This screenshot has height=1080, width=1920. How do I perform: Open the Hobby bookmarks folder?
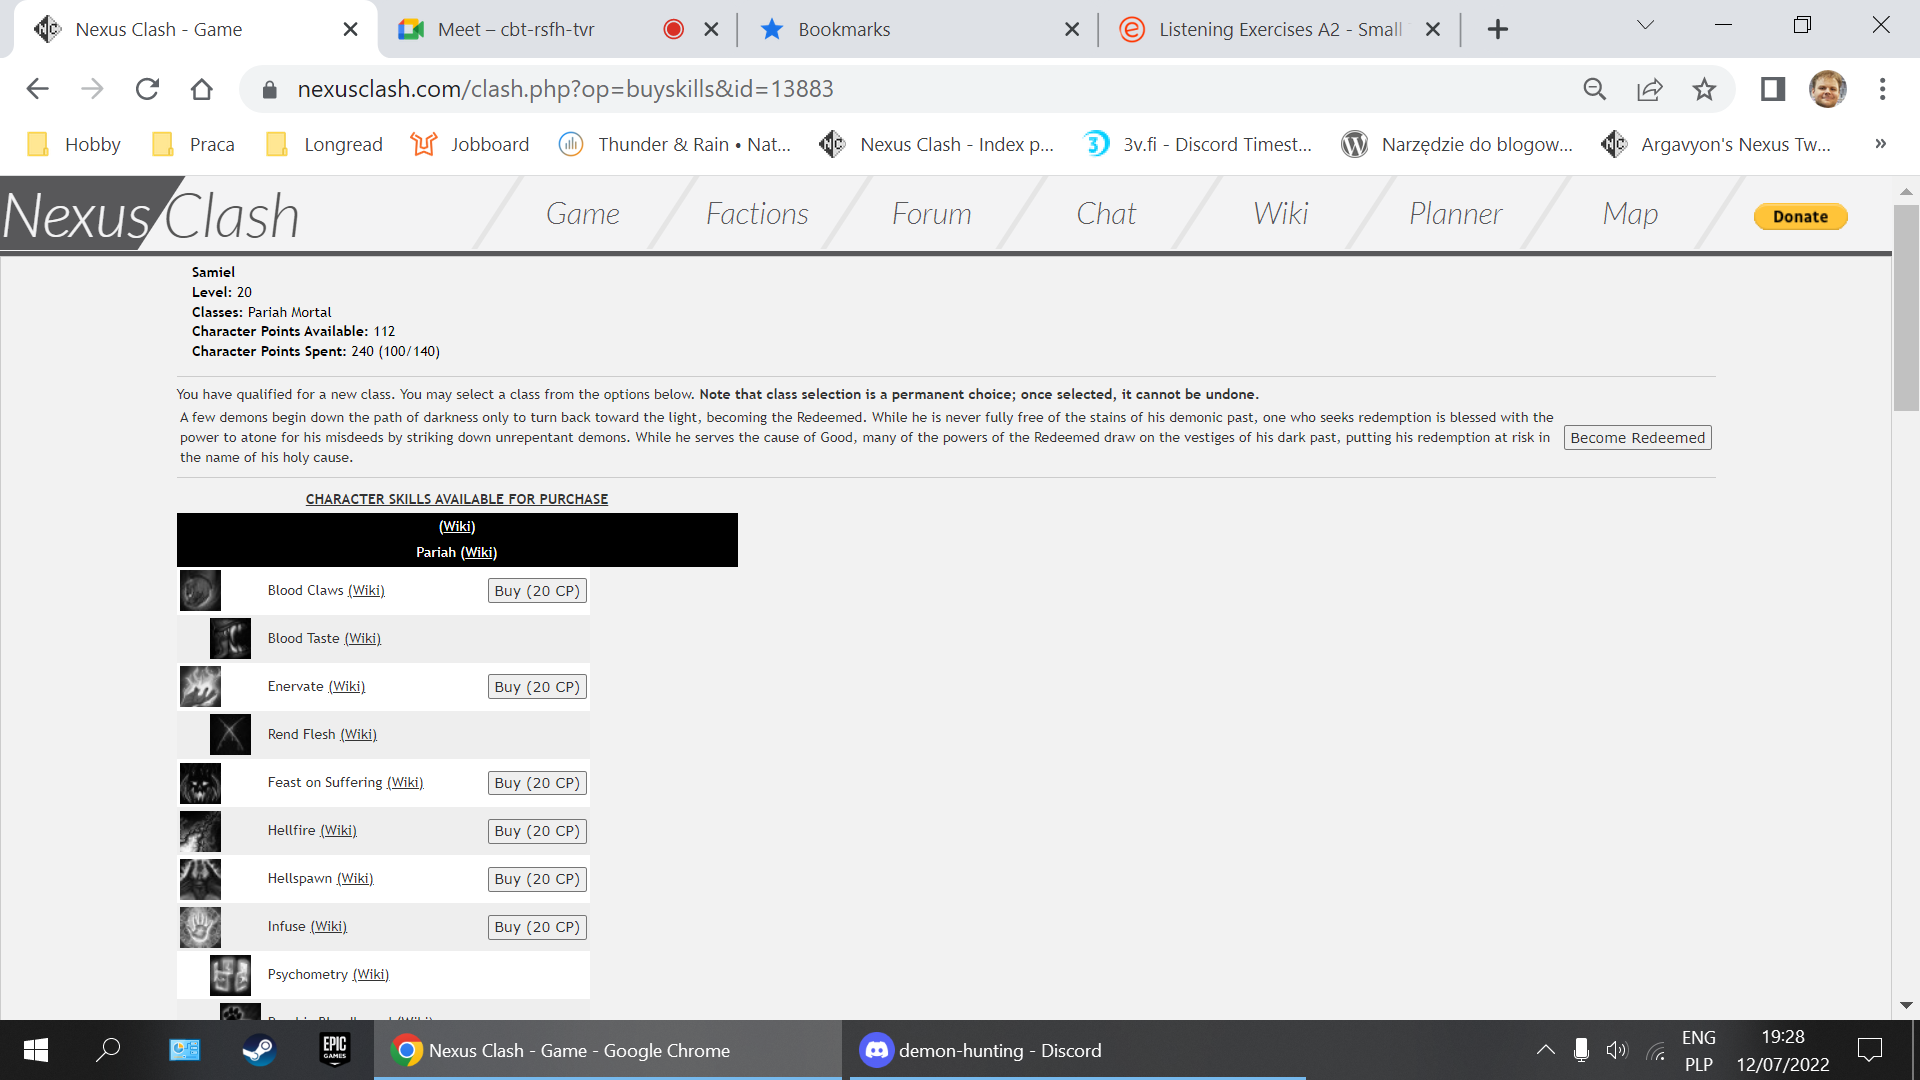pos(74,144)
